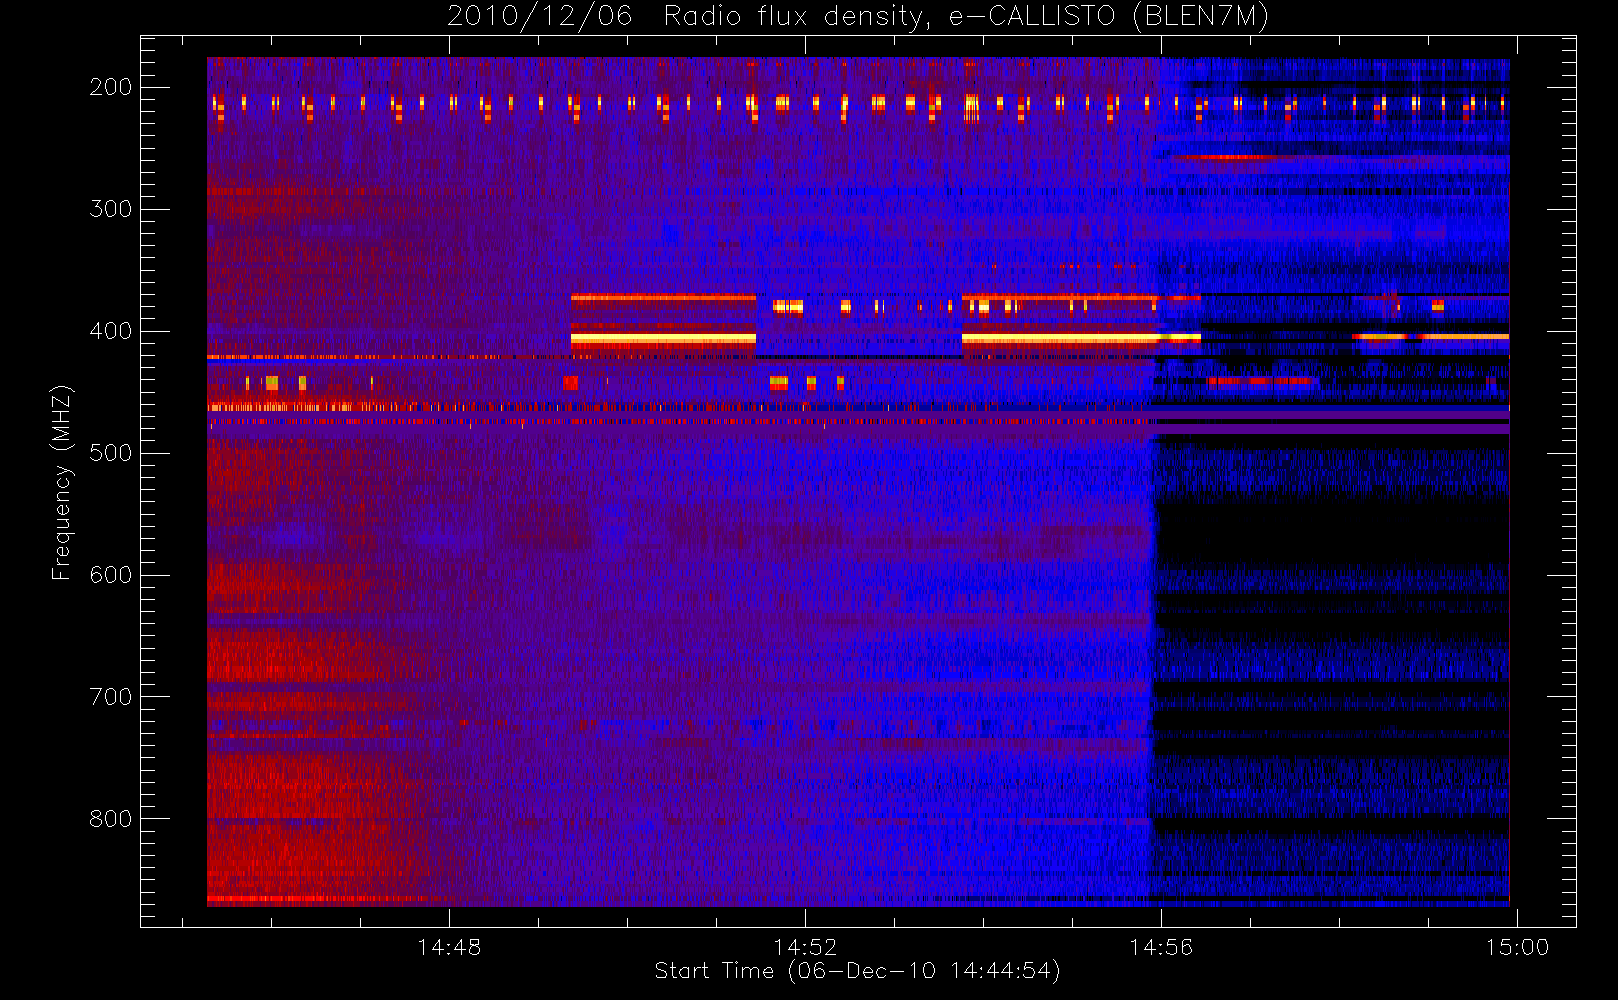
Task: Click the 'Start Time (06-Dec-10 14:44:54)' axis label
Action: coord(858,971)
